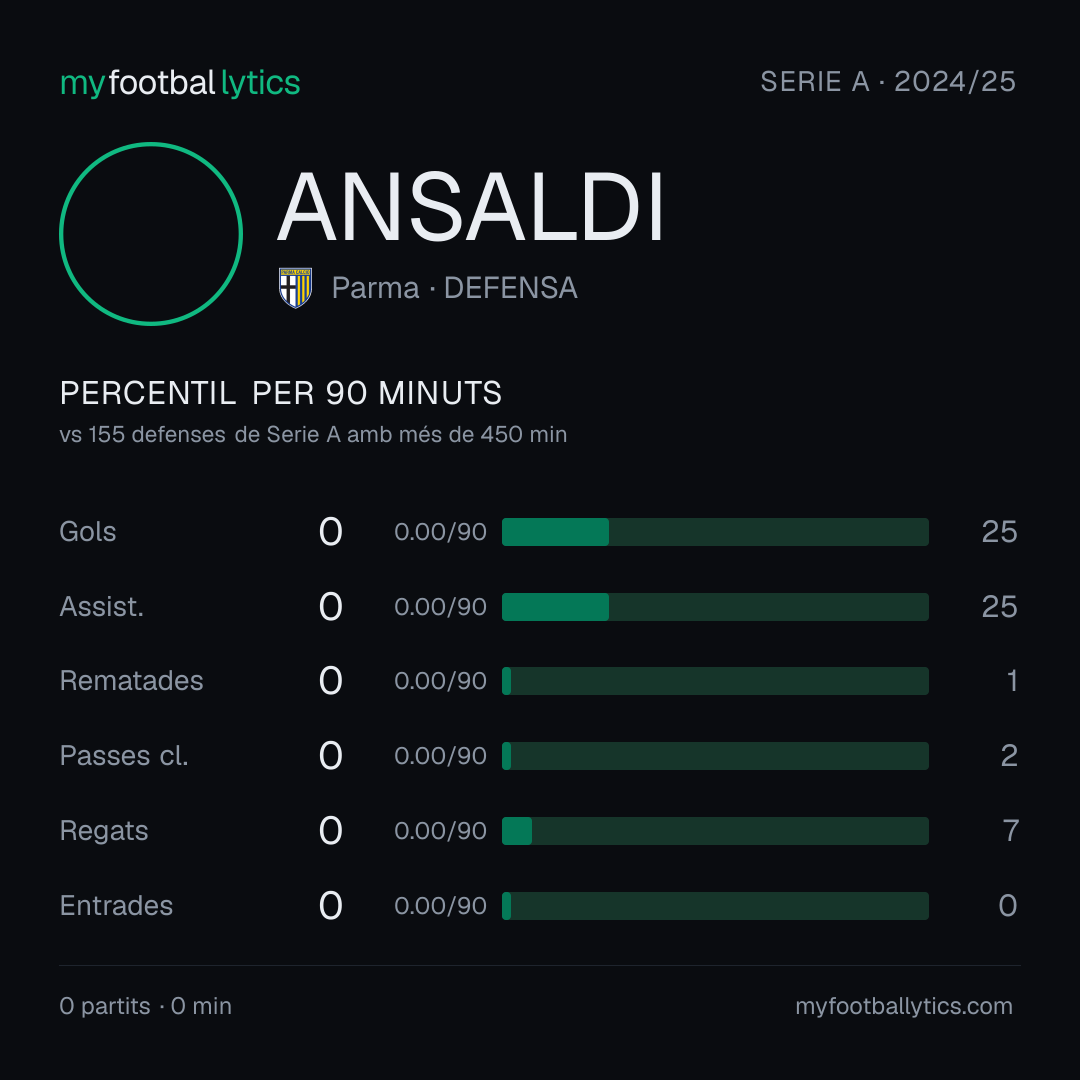The height and width of the screenshot is (1080, 1080).
Task: Open the myfootballytics logo
Action: pos(180,83)
